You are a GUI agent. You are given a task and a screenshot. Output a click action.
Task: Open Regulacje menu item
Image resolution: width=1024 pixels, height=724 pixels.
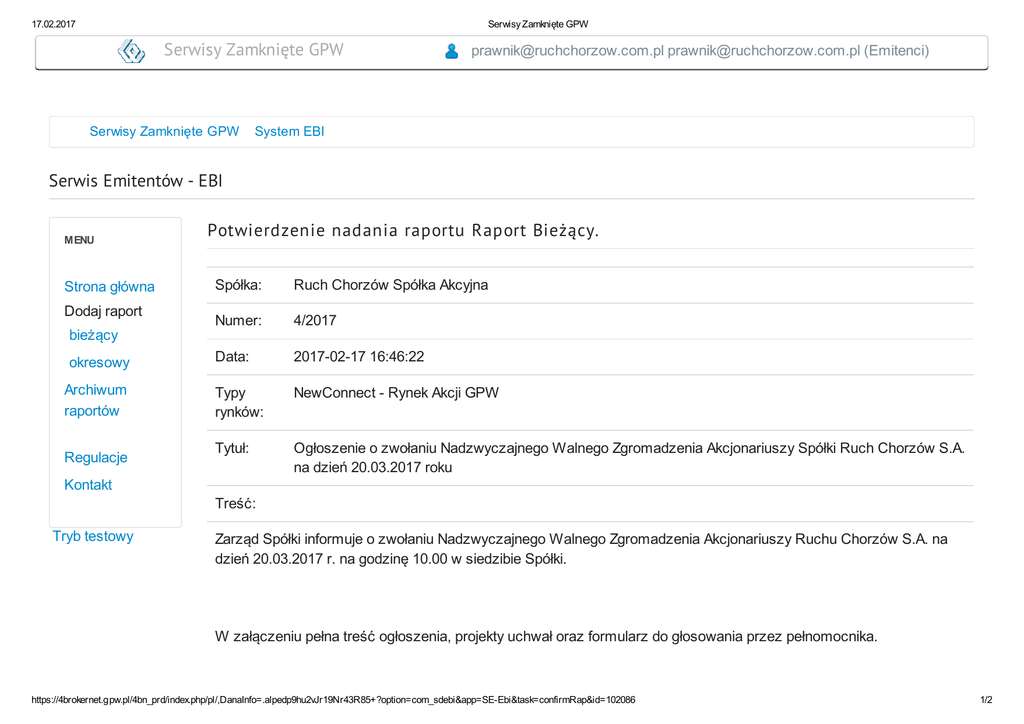click(96, 457)
